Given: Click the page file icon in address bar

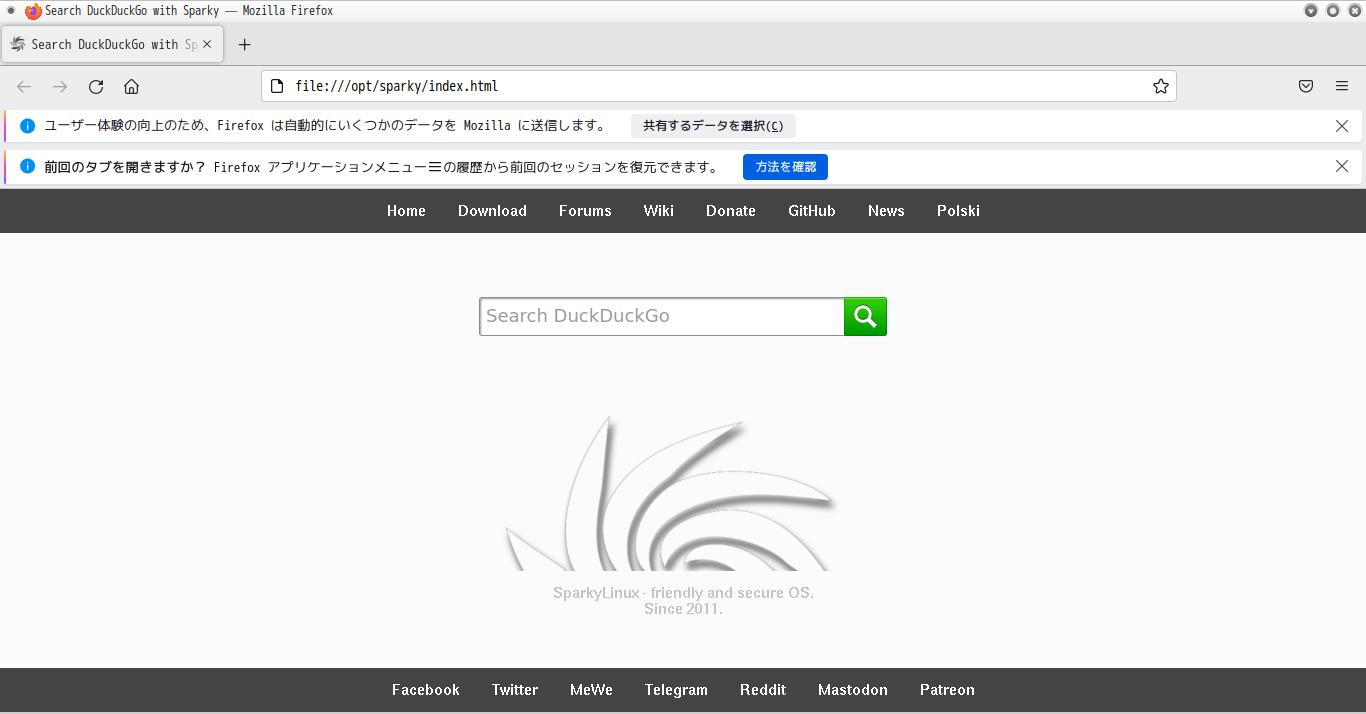Looking at the screenshot, I should click(277, 86).
